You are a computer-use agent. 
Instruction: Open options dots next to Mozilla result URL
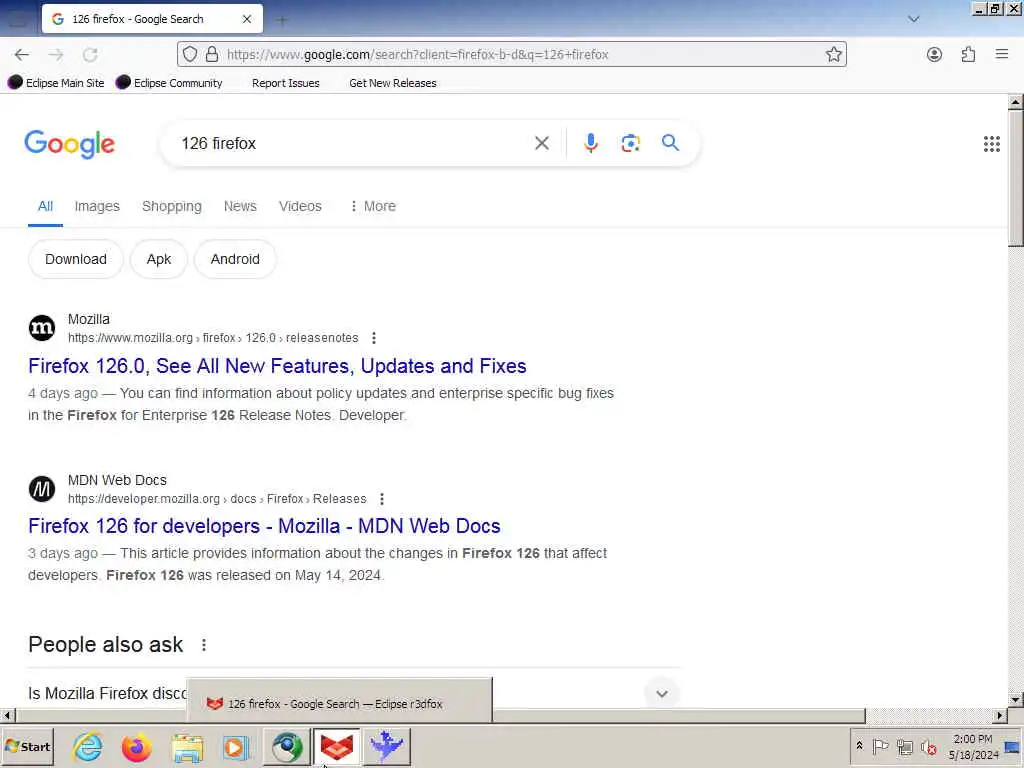(374, 338)
